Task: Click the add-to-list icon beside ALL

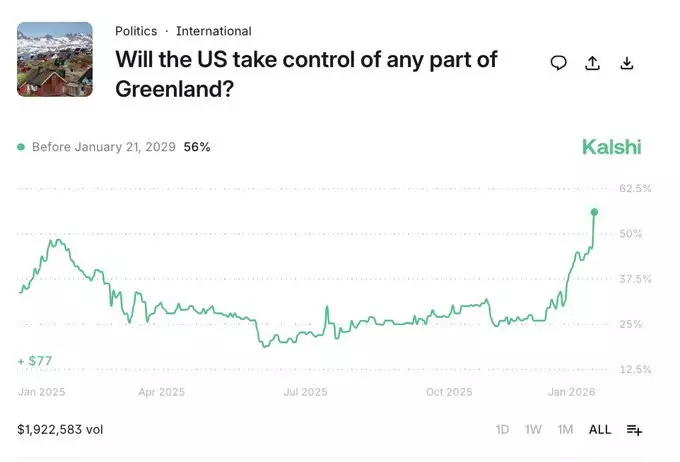Action: [x=634, y=429]
